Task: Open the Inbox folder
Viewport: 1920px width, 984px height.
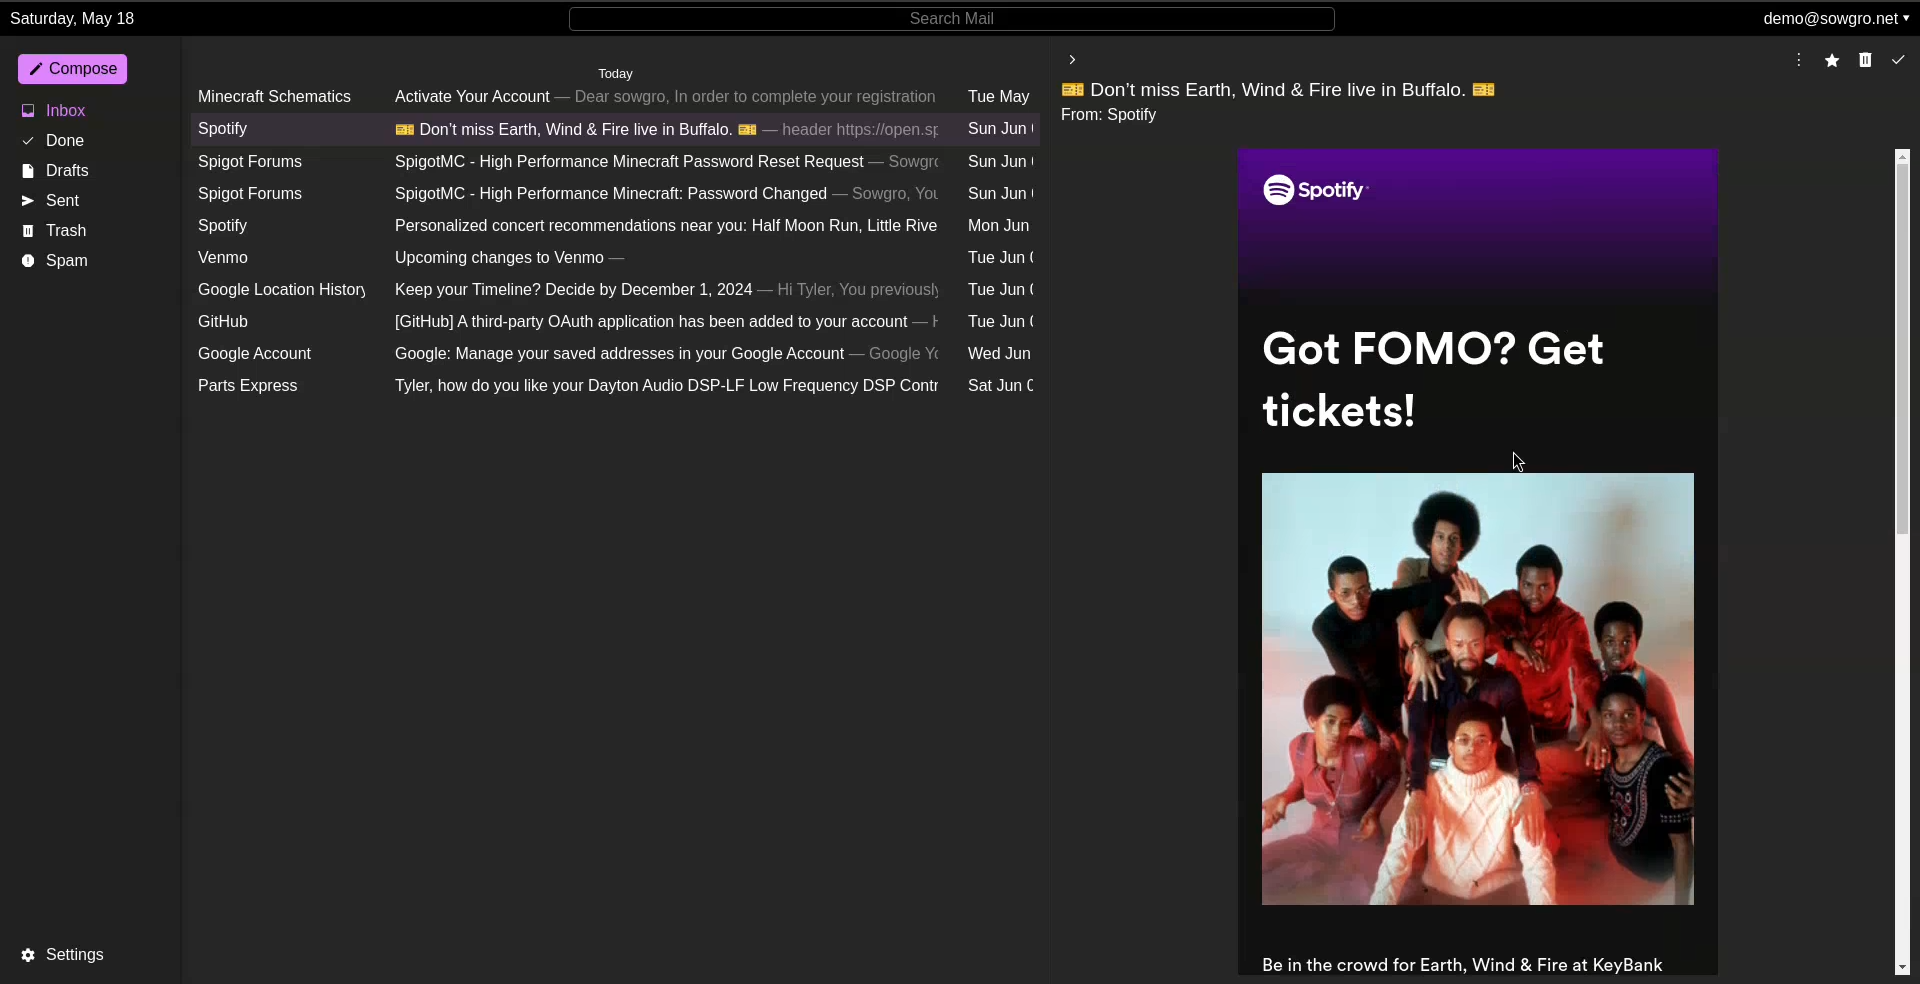Action: (x=66, y=110)
